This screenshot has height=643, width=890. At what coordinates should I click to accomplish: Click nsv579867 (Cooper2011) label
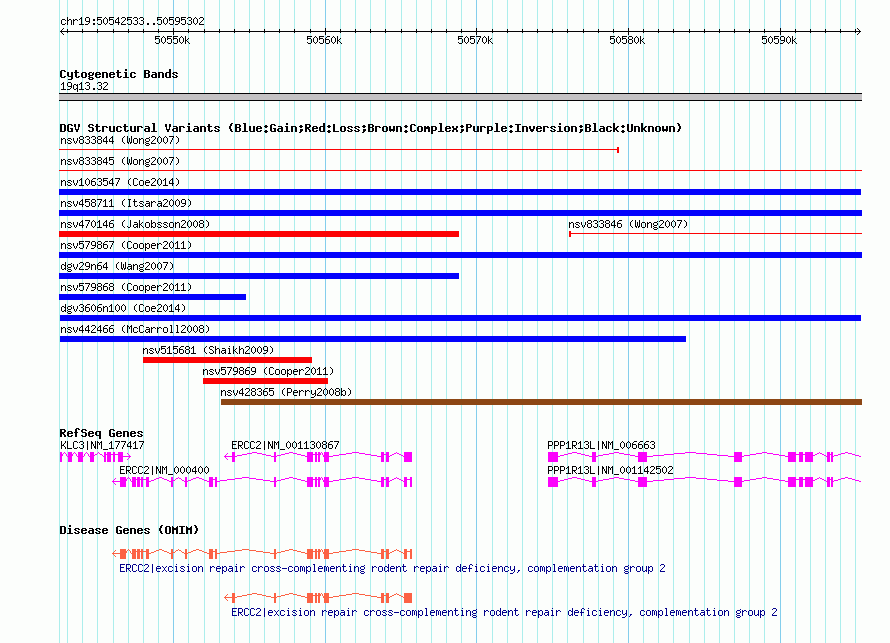coord(126,245)
